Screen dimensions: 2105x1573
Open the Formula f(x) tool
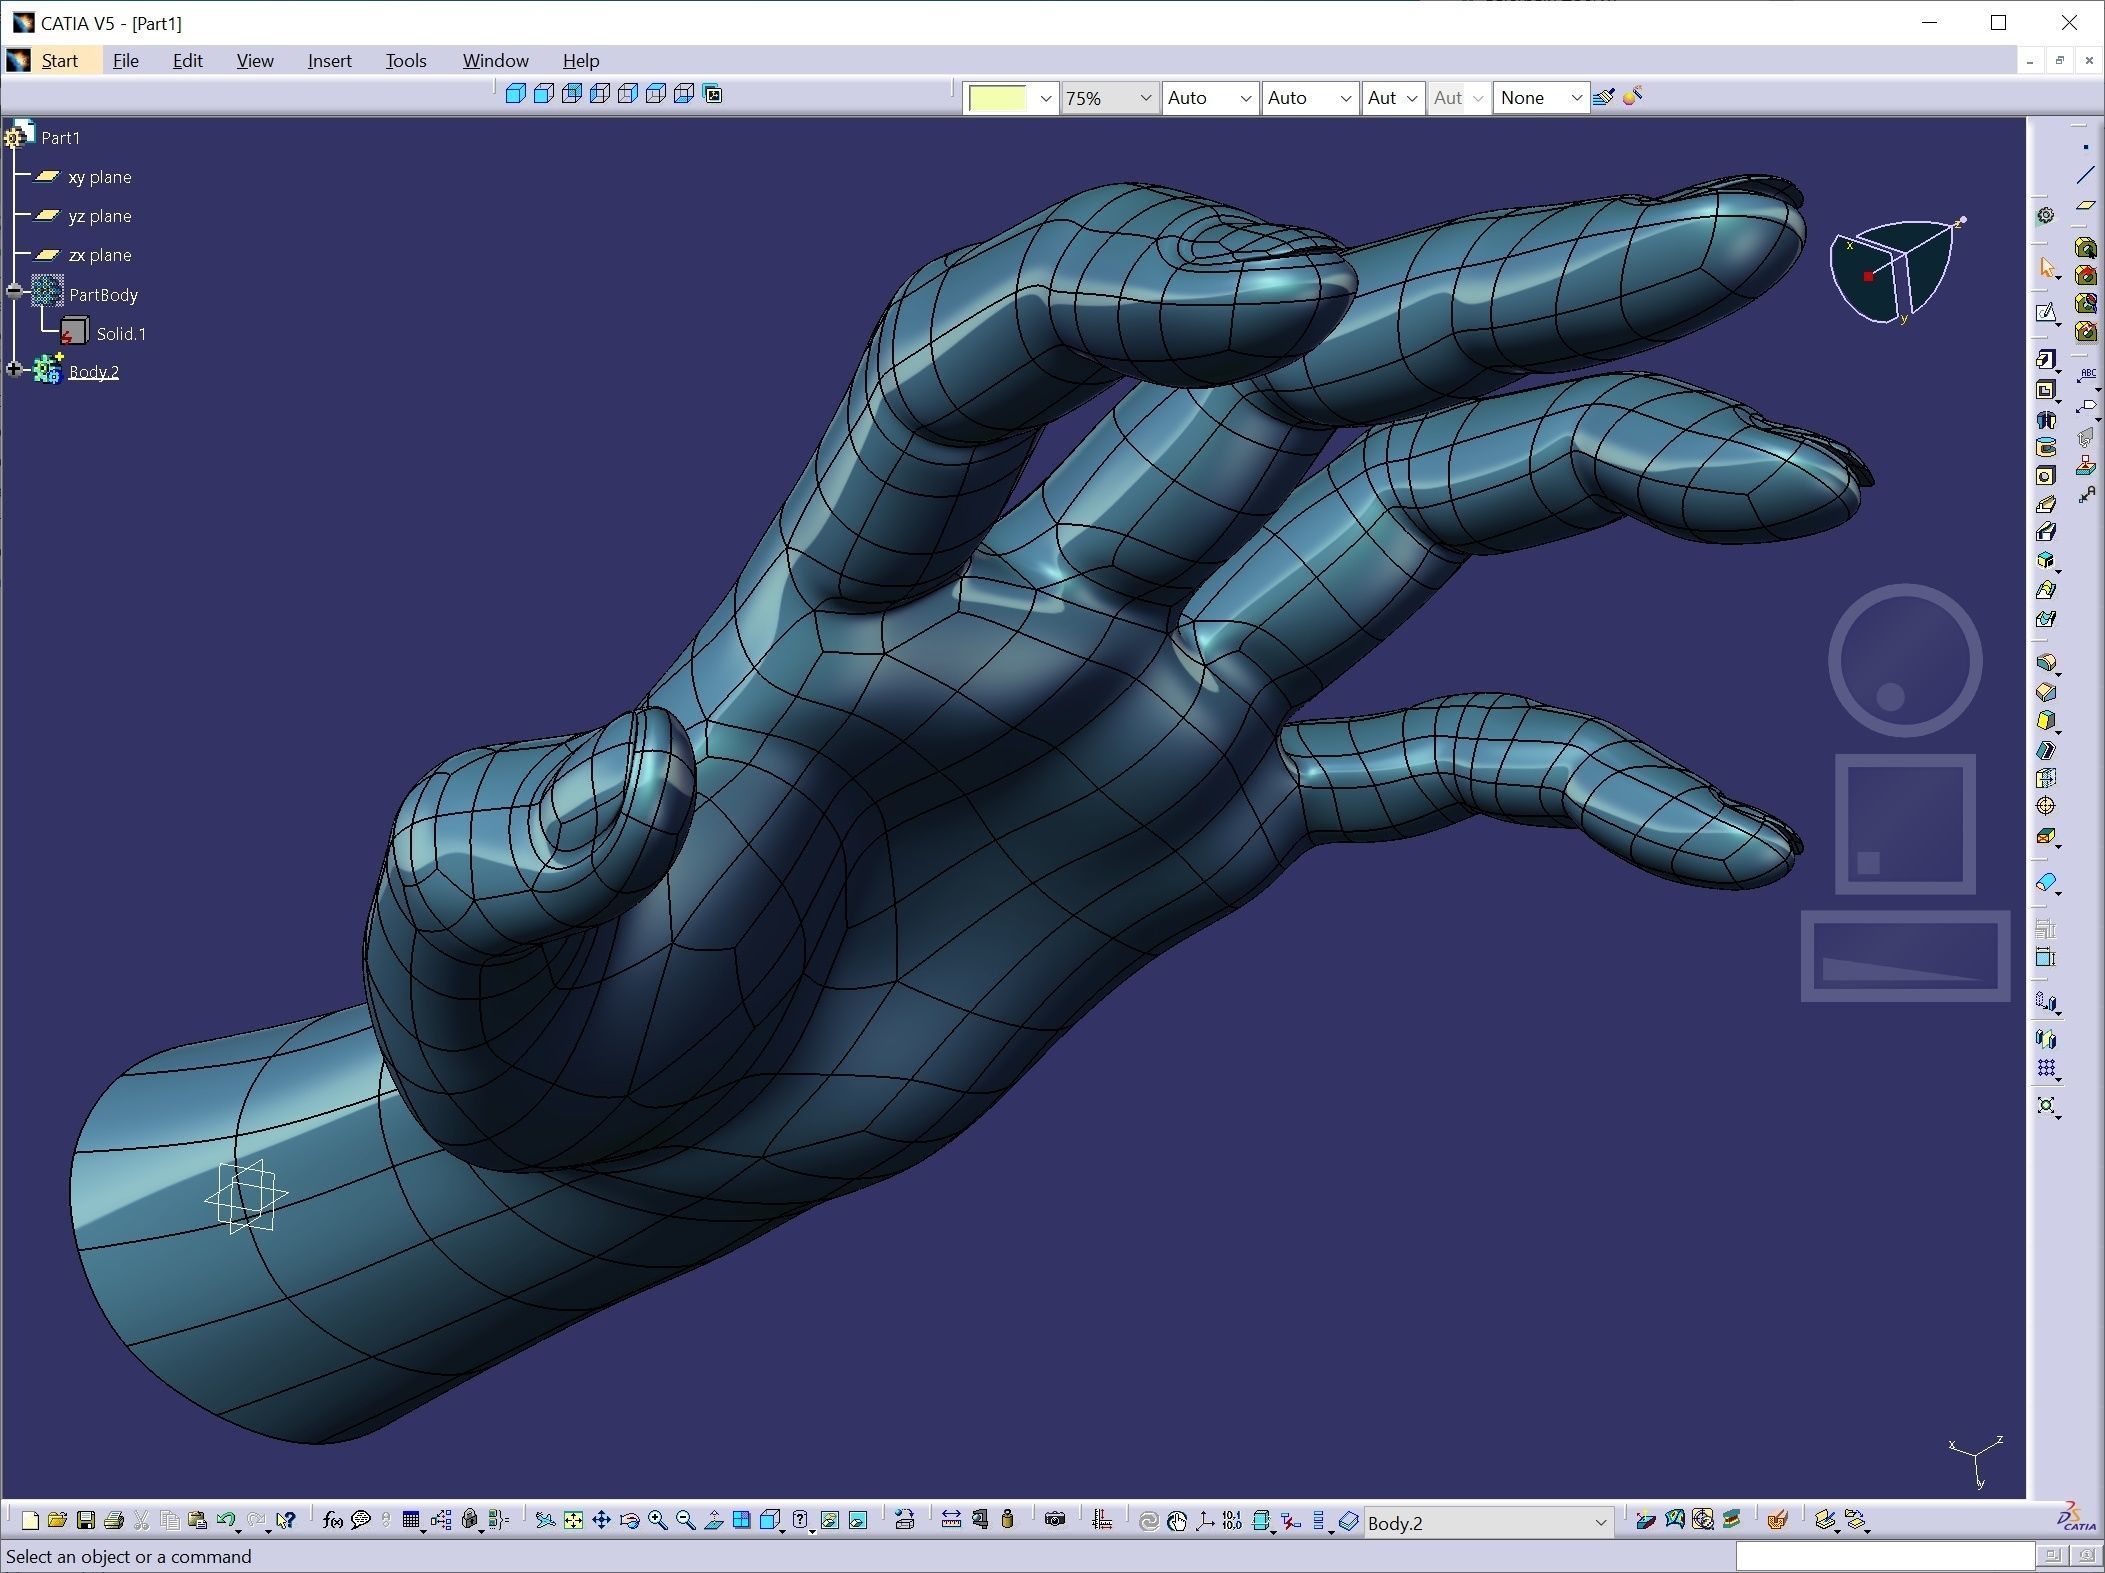[x=333, y=1521]
